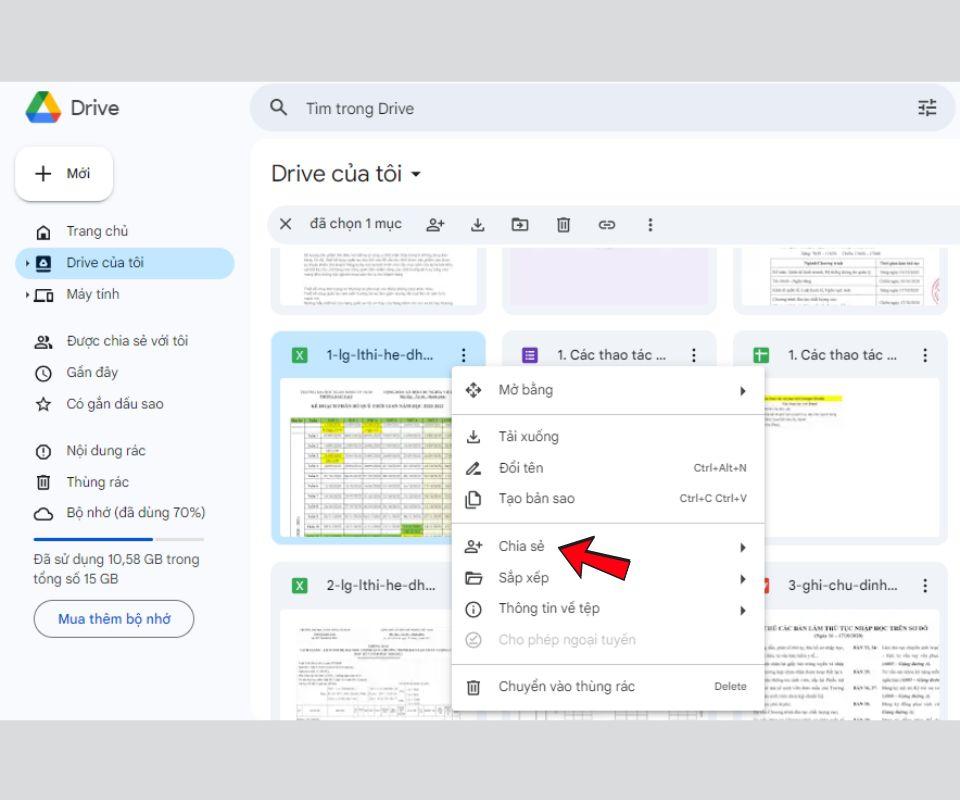Click the get link icon in toolbar
Viewport: 960px width, 800px height.
tap(606, 225)
